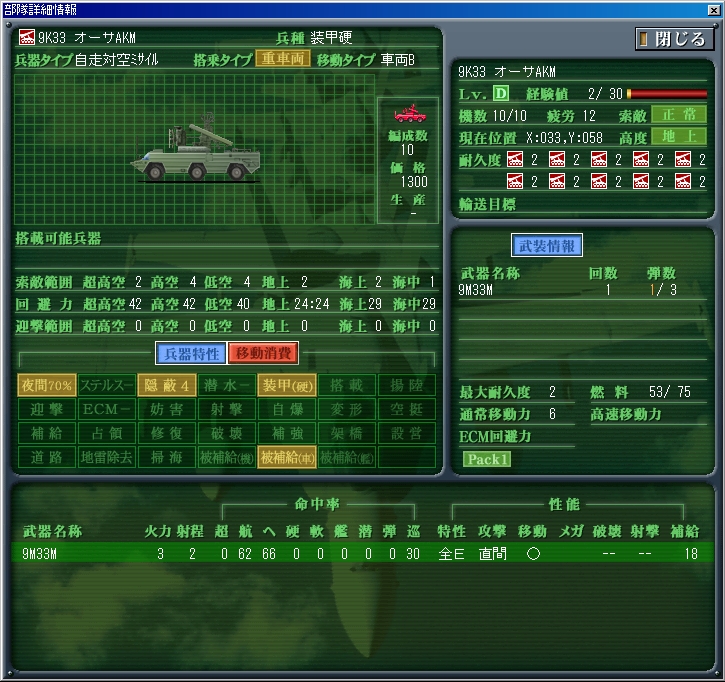Viewport: 725px width, 682px height.
Task: Click the 自走対空ミサイル weapon type text
Action: click(x=117, y=60)
